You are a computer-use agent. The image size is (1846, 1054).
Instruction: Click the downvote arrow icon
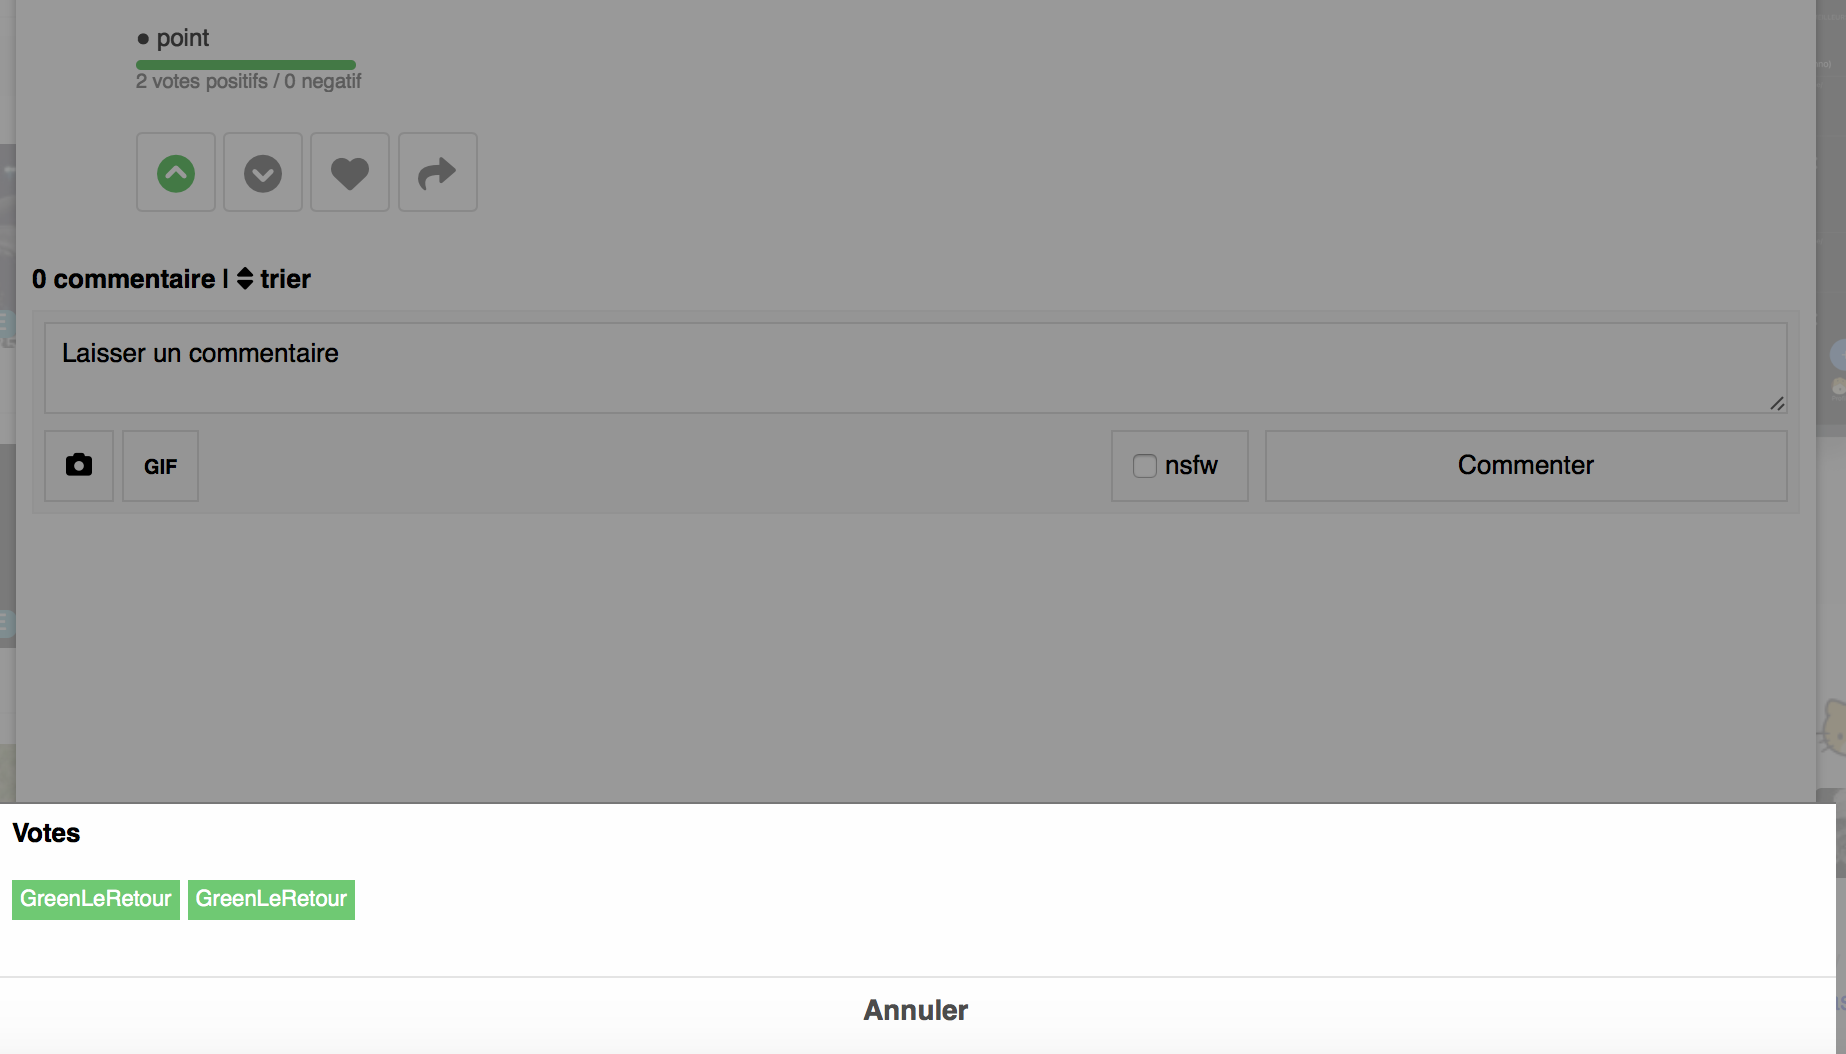pos(263,173)
